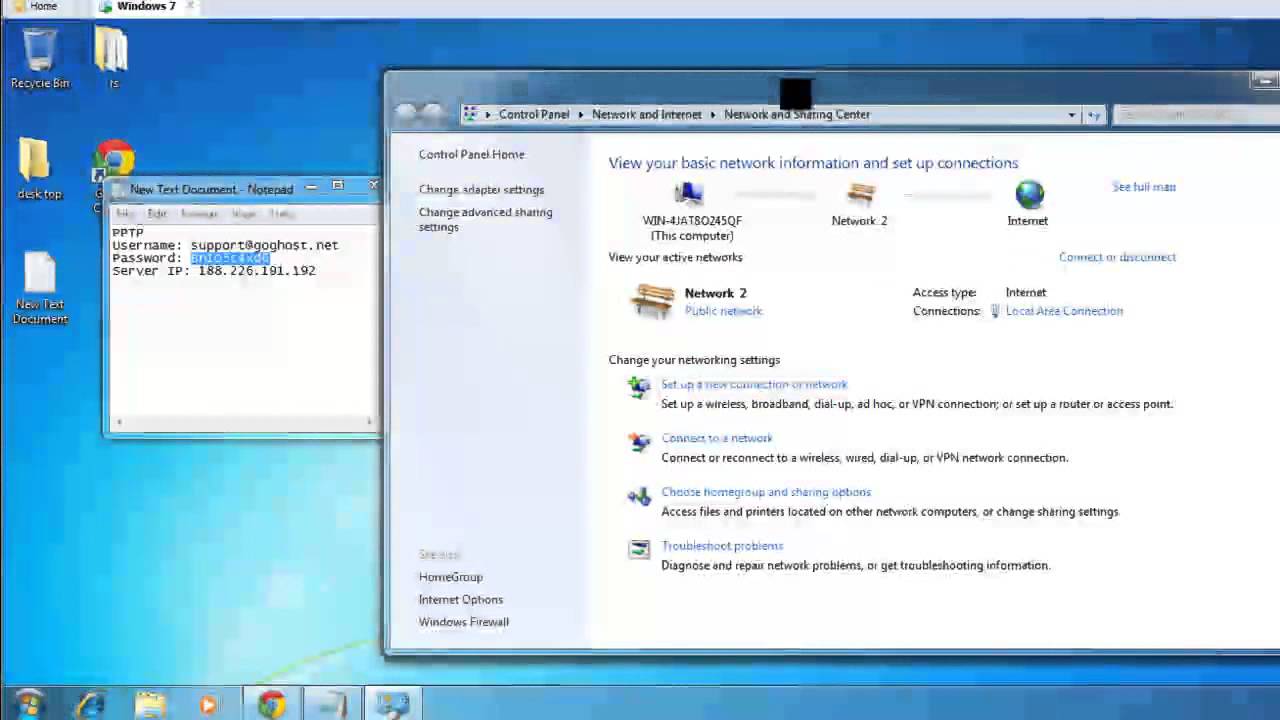This screenshot has height=720, width=1280.
Task: Click Connect to a network link
Action: click(716, 439)
